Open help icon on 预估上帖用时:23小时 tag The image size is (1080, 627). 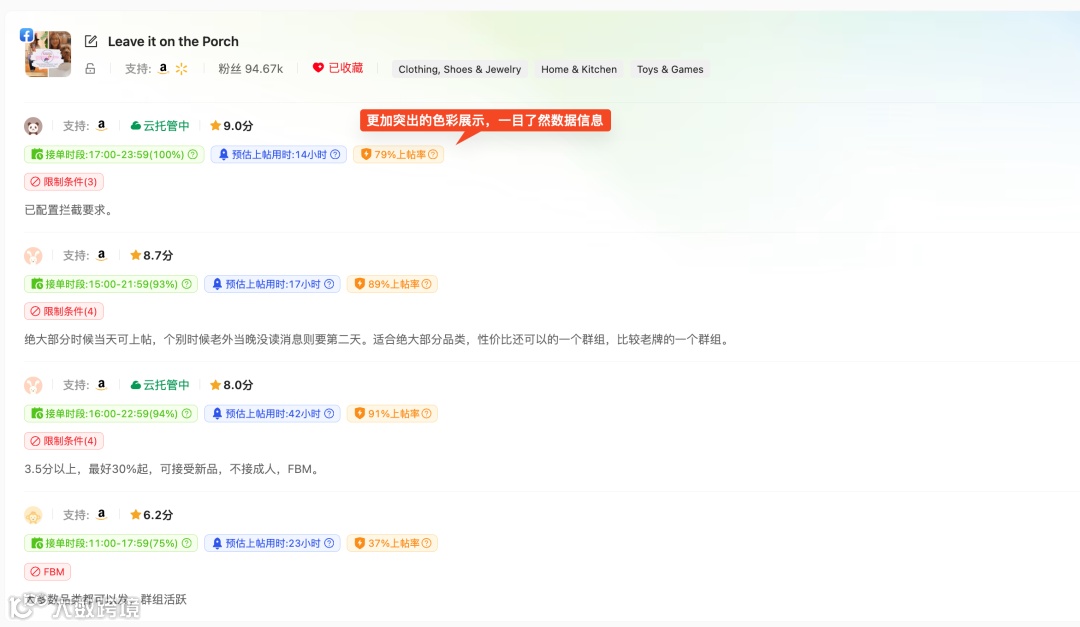329,543
